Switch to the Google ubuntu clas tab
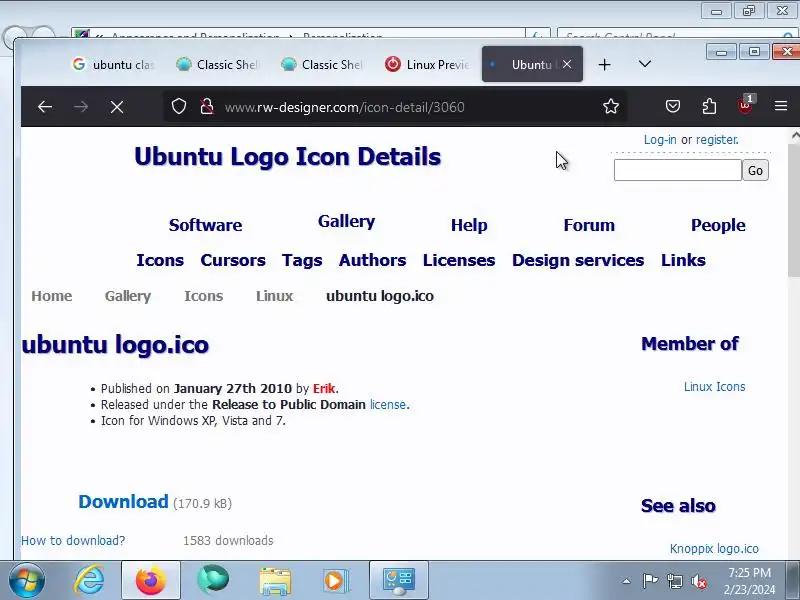Screen dimensions: 800x600 click(112, 64)
